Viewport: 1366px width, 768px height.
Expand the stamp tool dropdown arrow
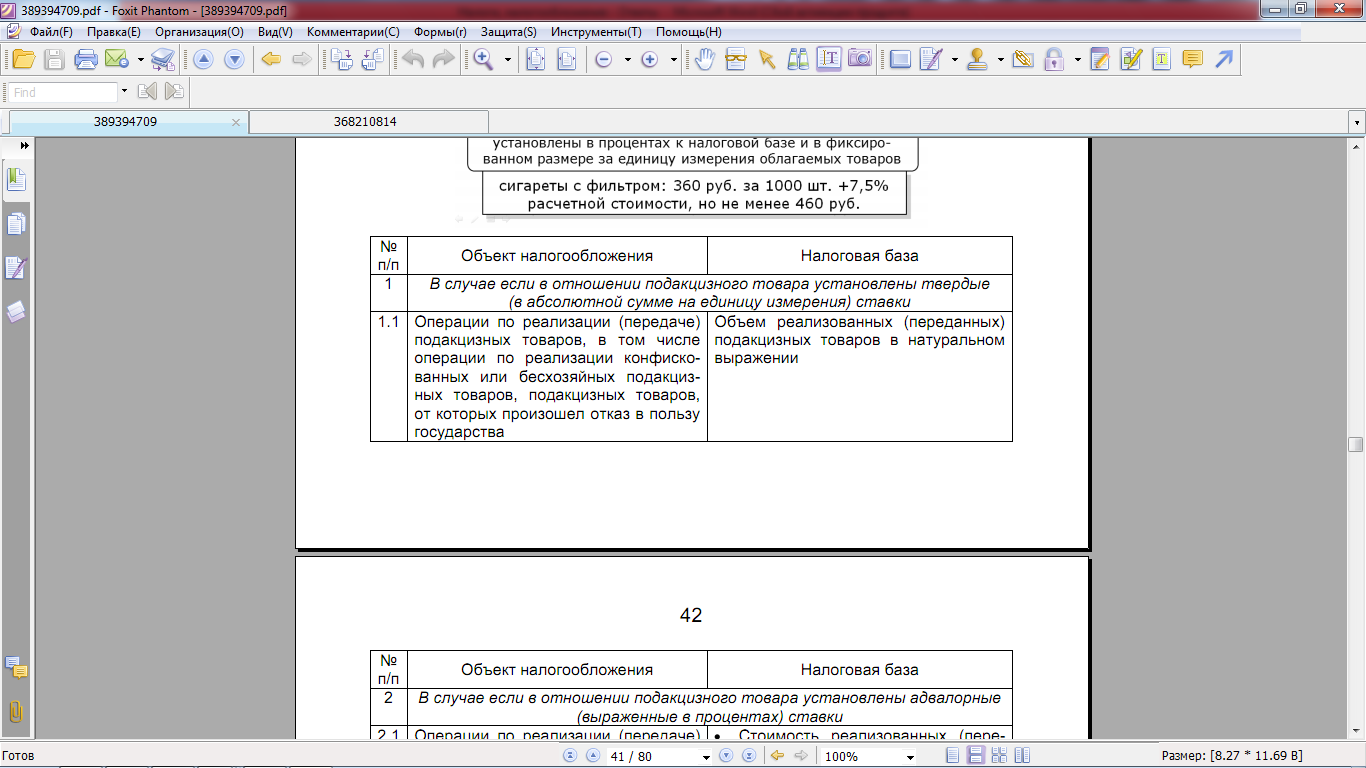[x=1001, y=60]
